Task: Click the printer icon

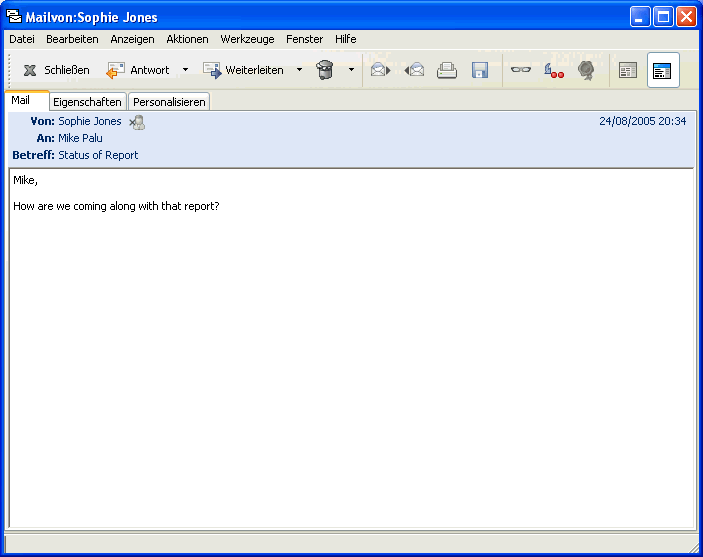Action: pos(447,70)
